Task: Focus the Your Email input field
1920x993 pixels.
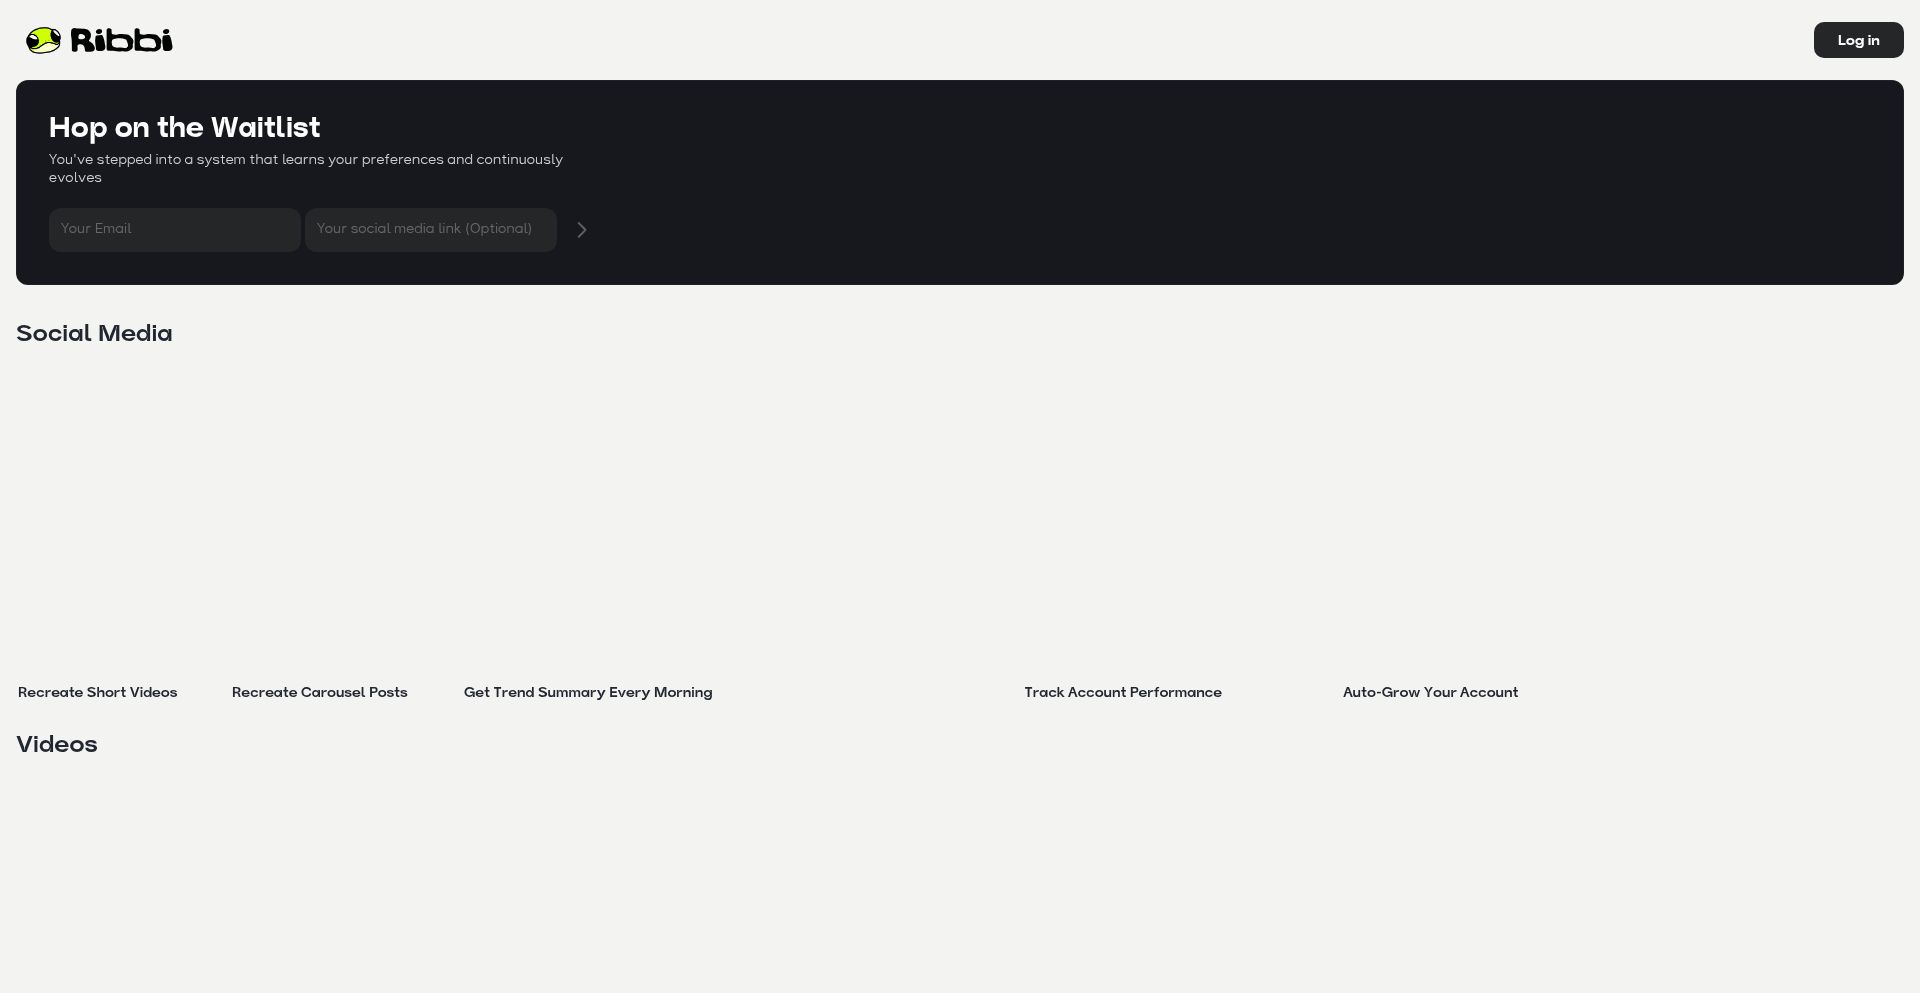Action: 174,230
